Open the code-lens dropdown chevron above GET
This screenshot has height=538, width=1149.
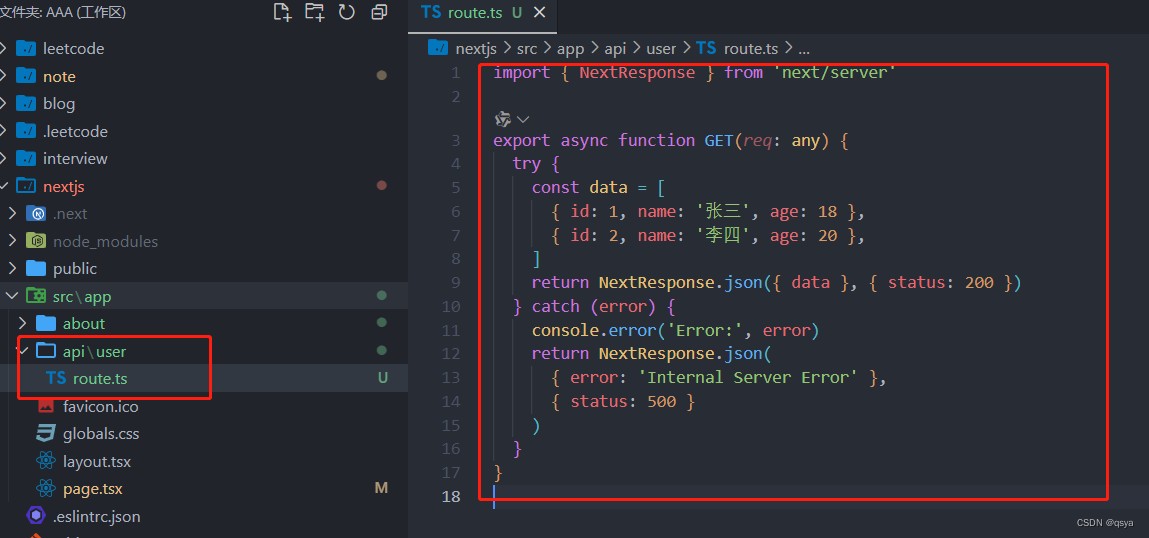(523, 119)
